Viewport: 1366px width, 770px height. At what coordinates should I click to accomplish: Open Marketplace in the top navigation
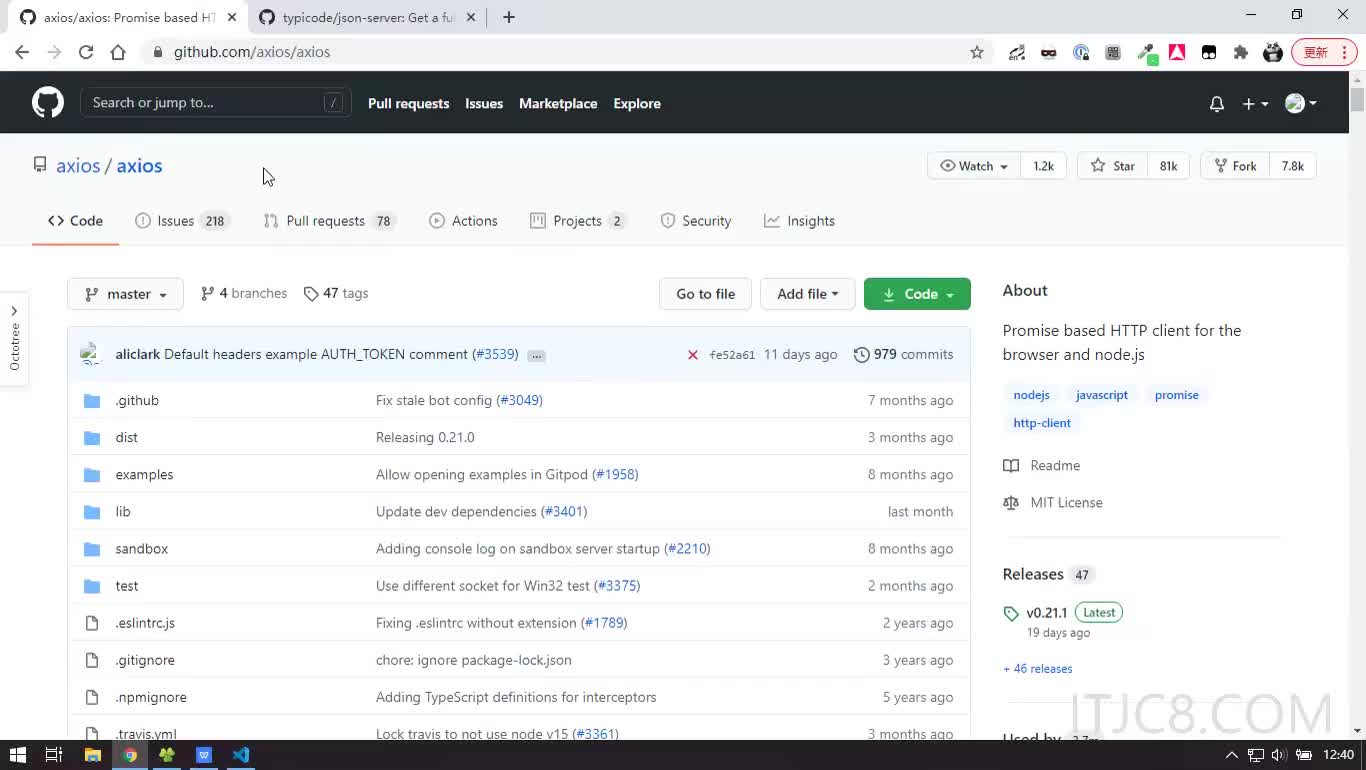[558, 104]
